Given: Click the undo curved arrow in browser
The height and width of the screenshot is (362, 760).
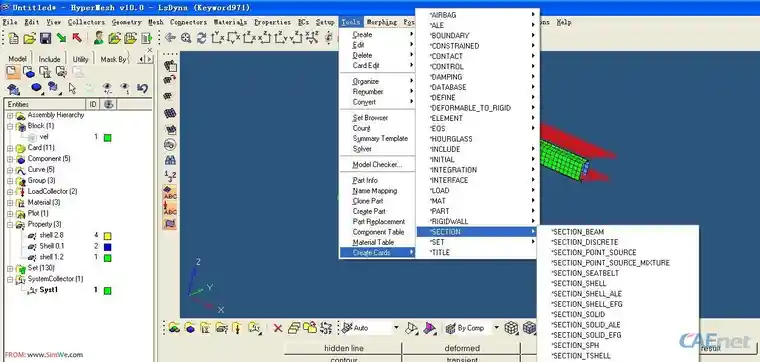Looking at the screenshot, I should (x=142, y=88).
